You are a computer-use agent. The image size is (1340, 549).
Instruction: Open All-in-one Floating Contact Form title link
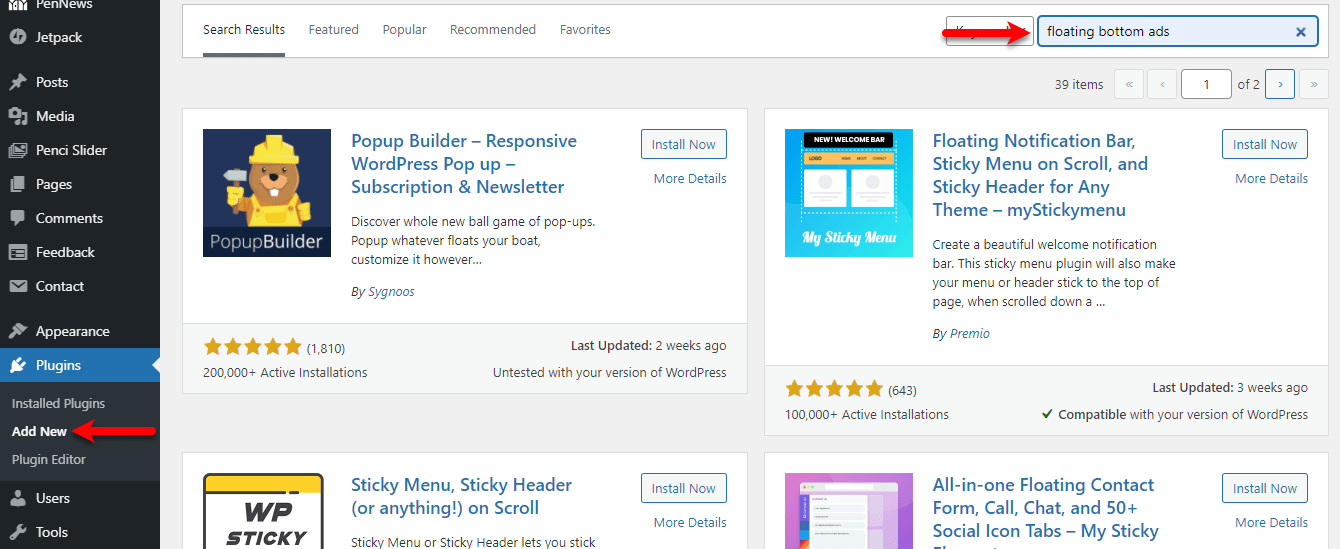(x=1046, y=514)
